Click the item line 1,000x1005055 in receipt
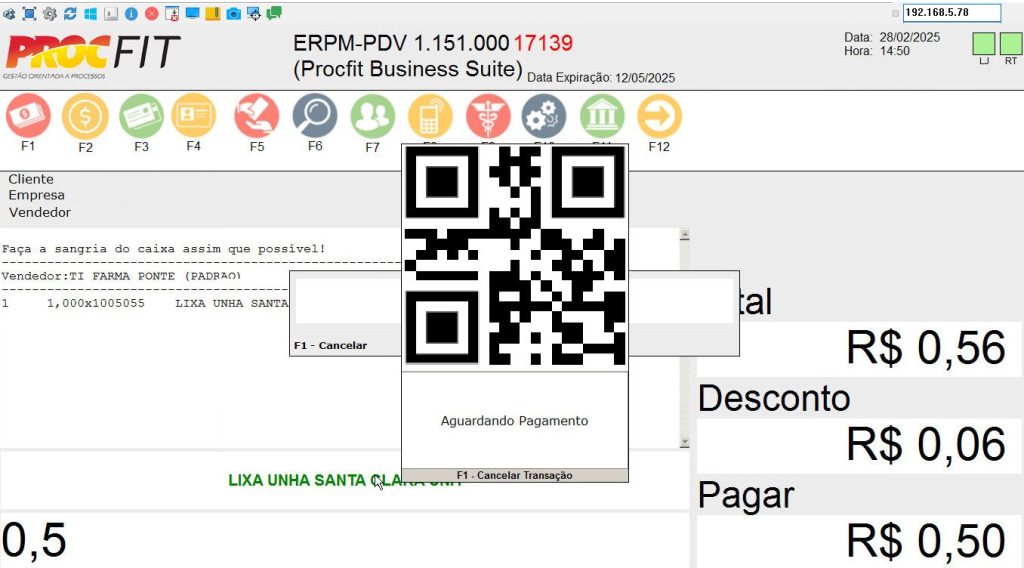Image resolution: width=1024 pixels, height=568 pixels. 144,304
